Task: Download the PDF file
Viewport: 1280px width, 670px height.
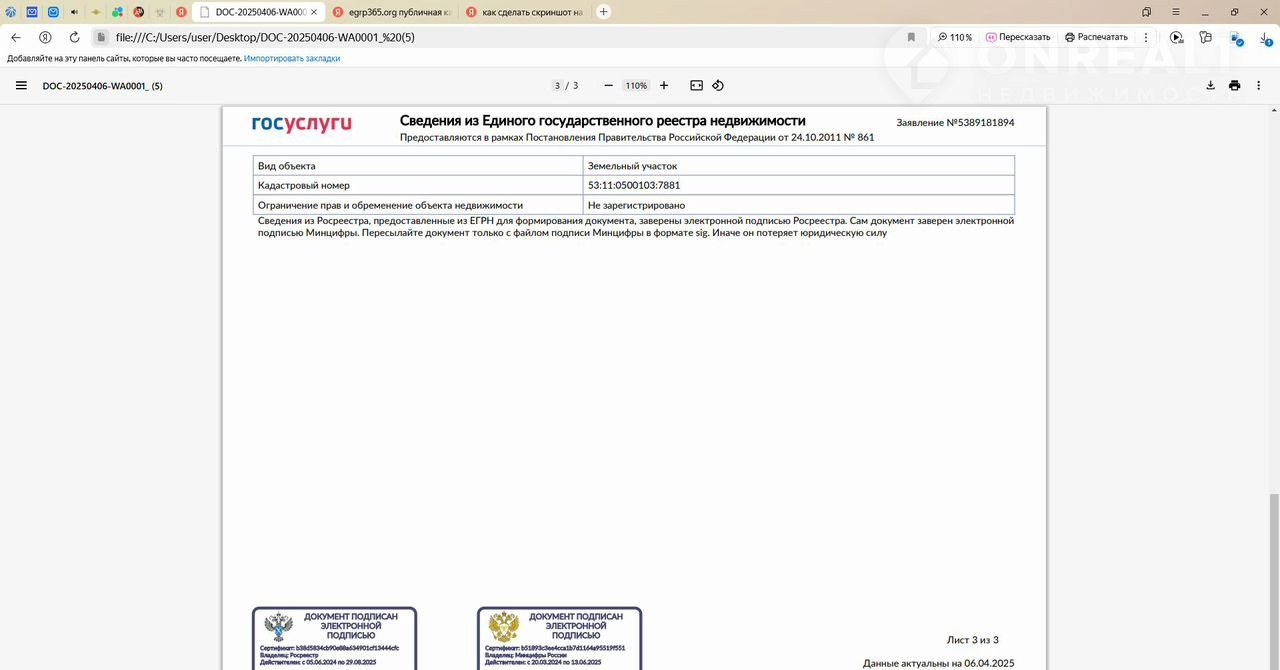Action: pos(1210,86)
